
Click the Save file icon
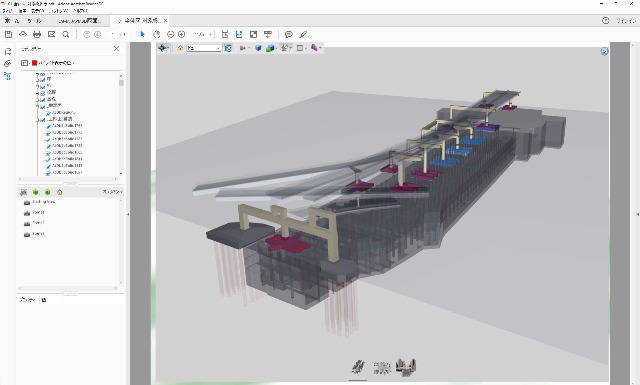pyautogui.click(x=8, y=34)
